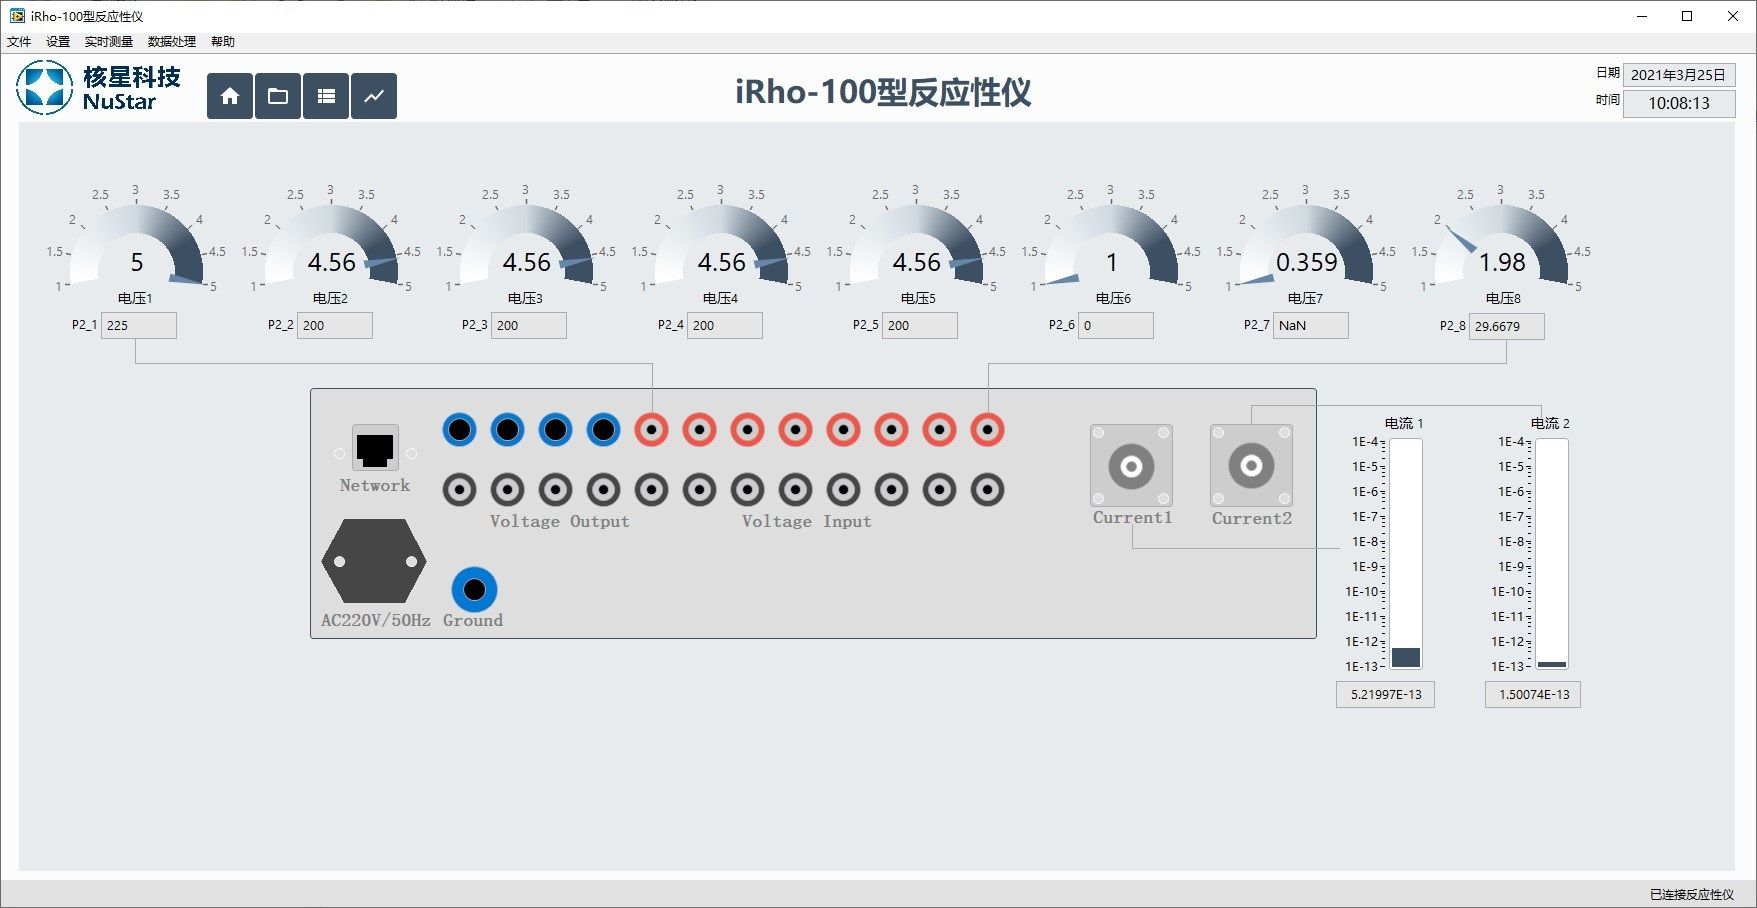Click the iRho-100型反应性仪 title heading
1757x908 pixels.
click(883, 92)
